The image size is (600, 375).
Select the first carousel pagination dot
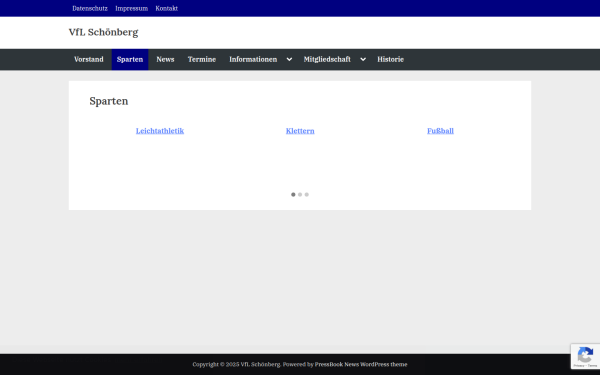coord(293,194)
